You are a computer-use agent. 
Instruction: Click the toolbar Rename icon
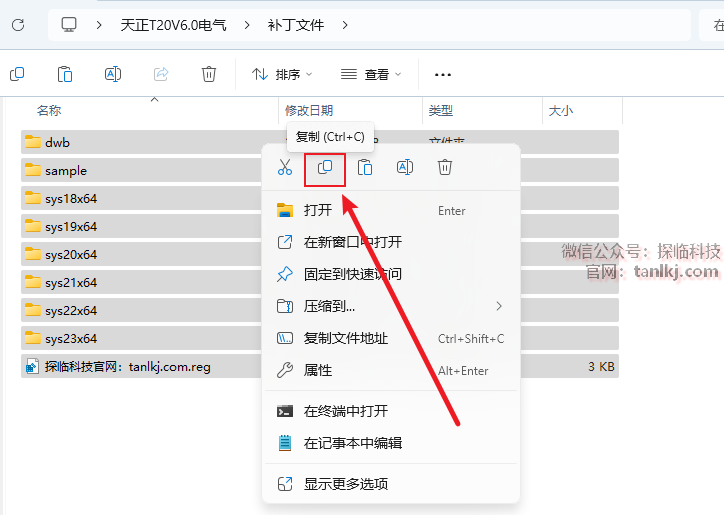[x=113, y=74]
